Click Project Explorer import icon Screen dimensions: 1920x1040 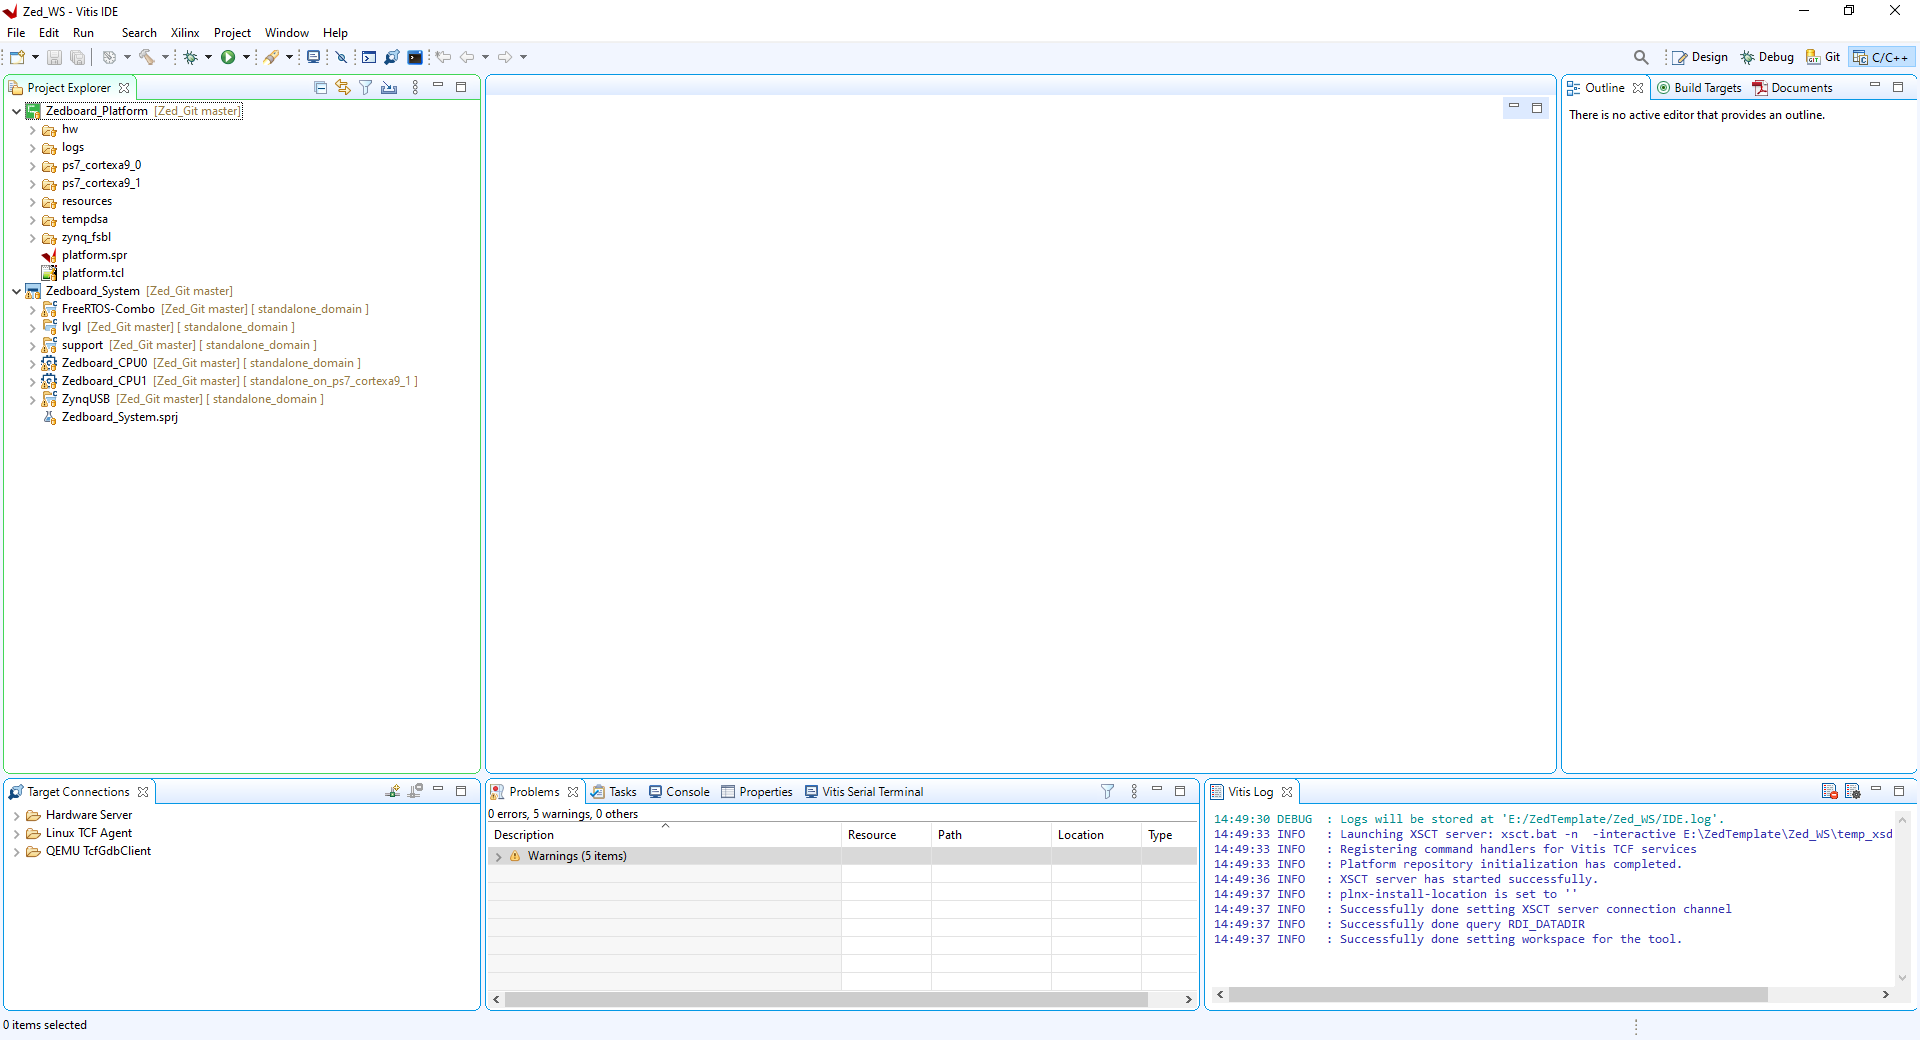(x=389, y=88)
